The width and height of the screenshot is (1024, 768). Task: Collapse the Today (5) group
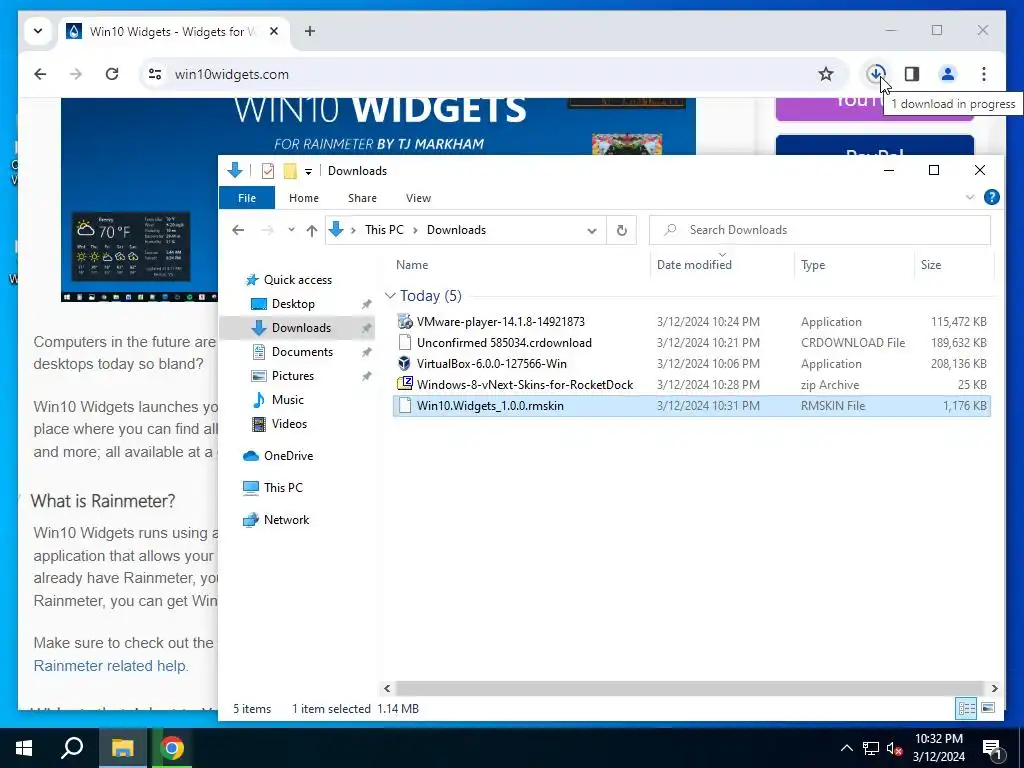point(391,296)
